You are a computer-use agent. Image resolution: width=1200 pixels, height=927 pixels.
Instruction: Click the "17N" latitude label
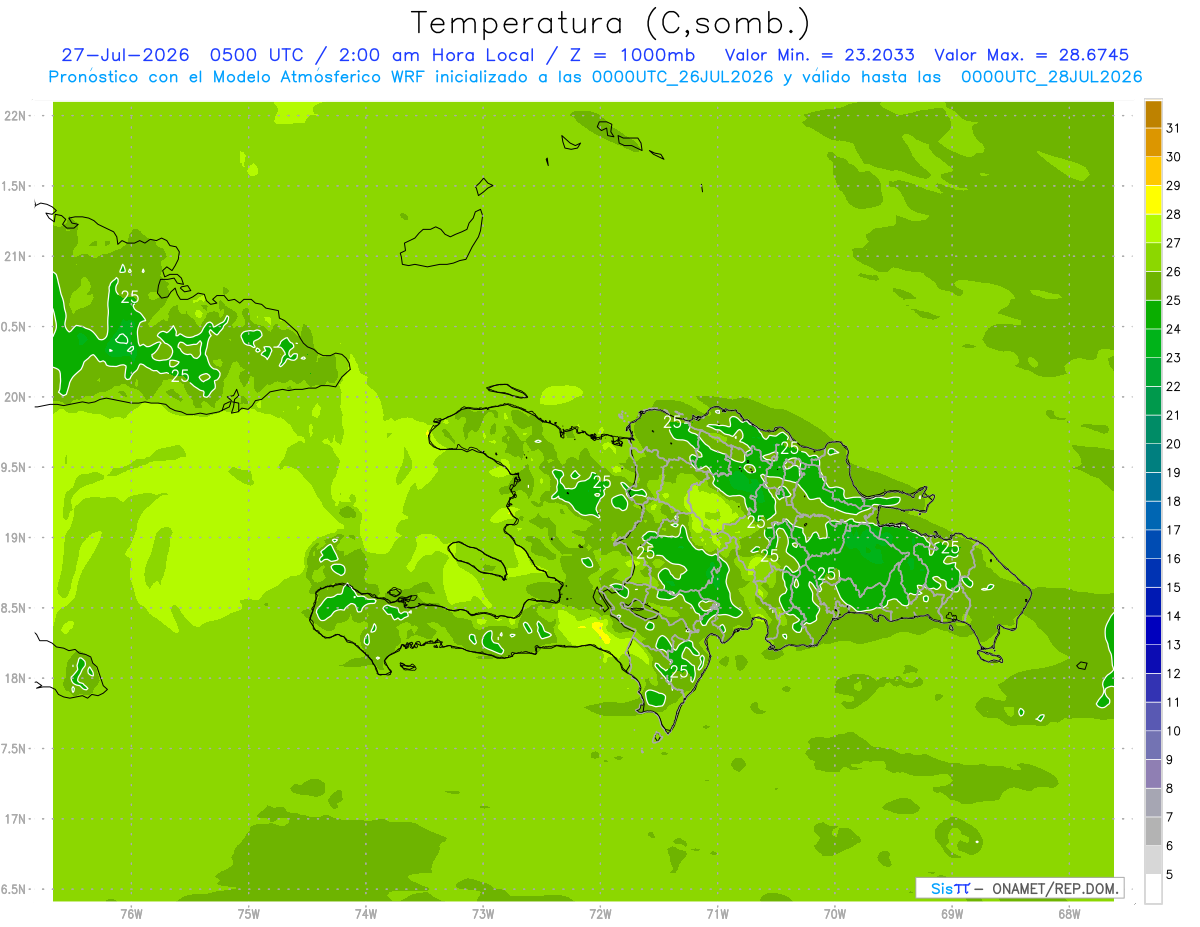tap(15, 819)
